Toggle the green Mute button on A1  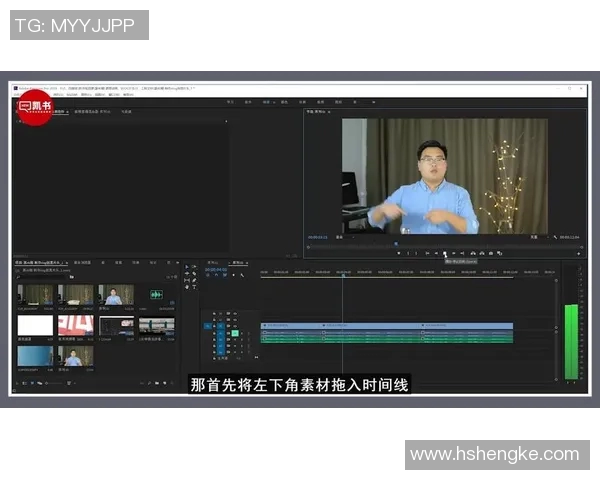(235, 333)
